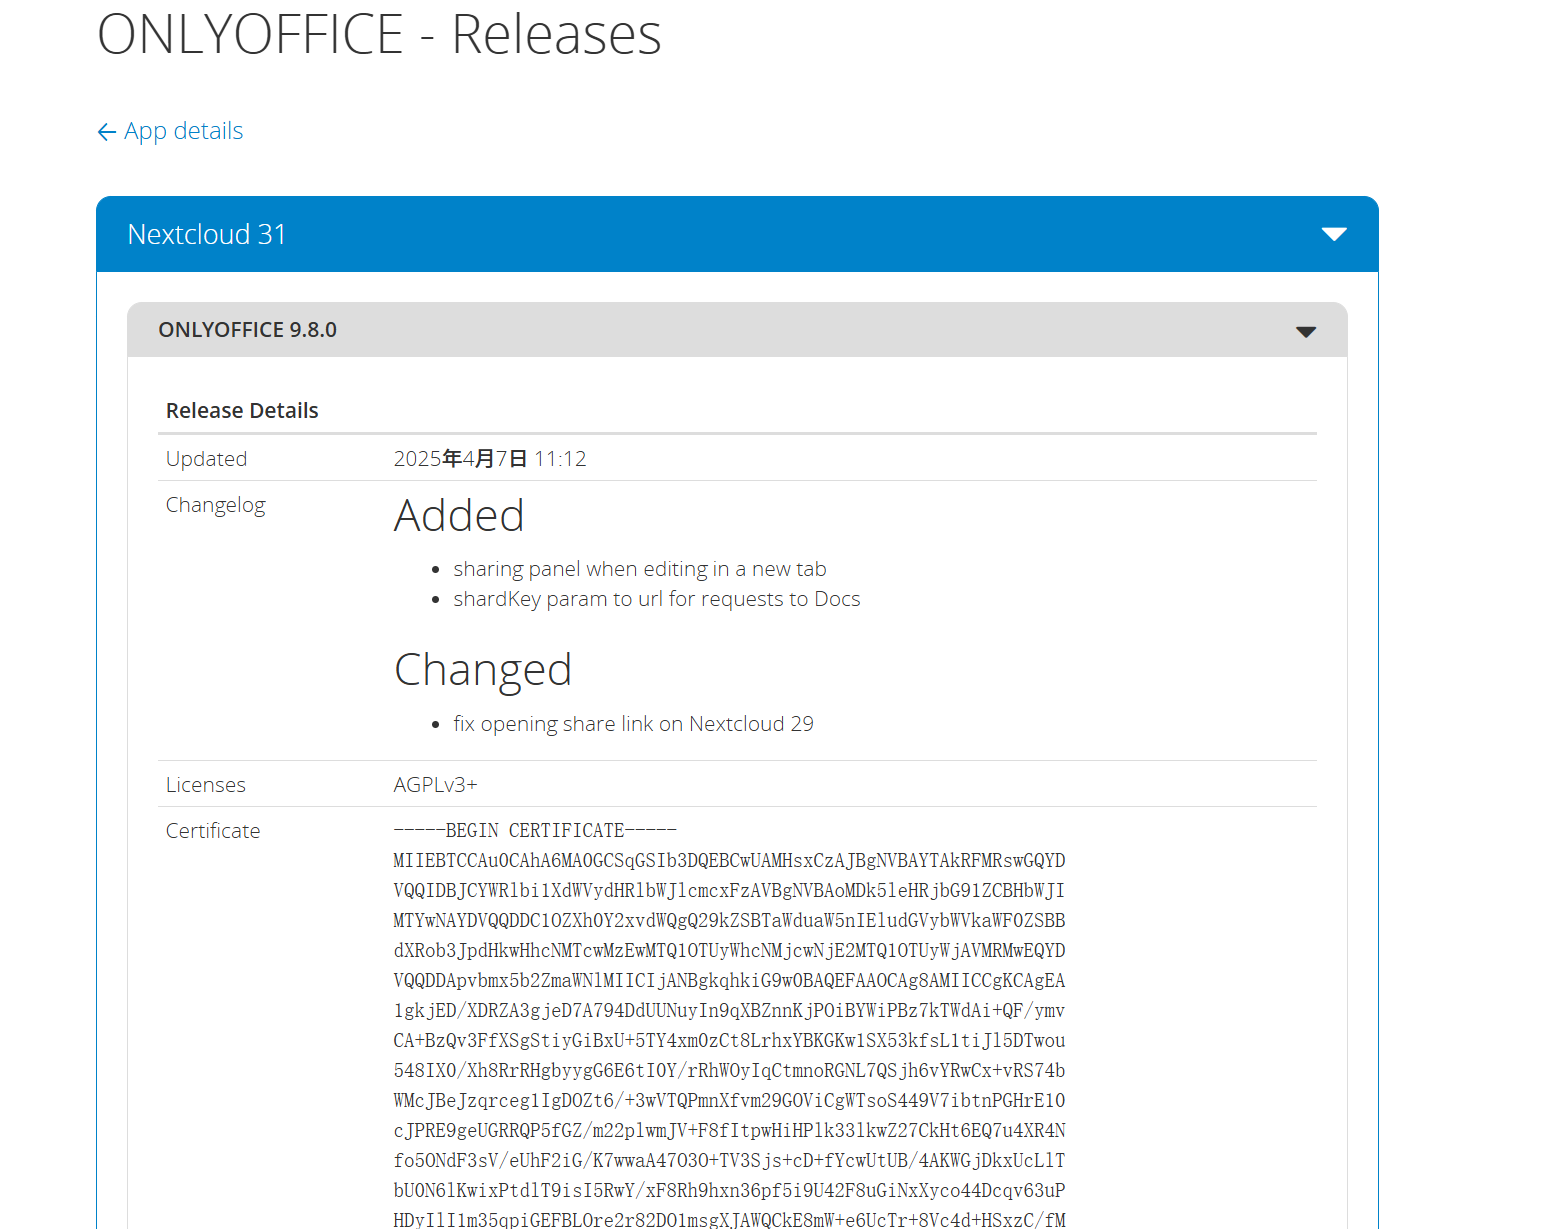Collapse the ONLYOFFICE 9.8.0 release panel

pyautogui.click(x=737, y=330)
